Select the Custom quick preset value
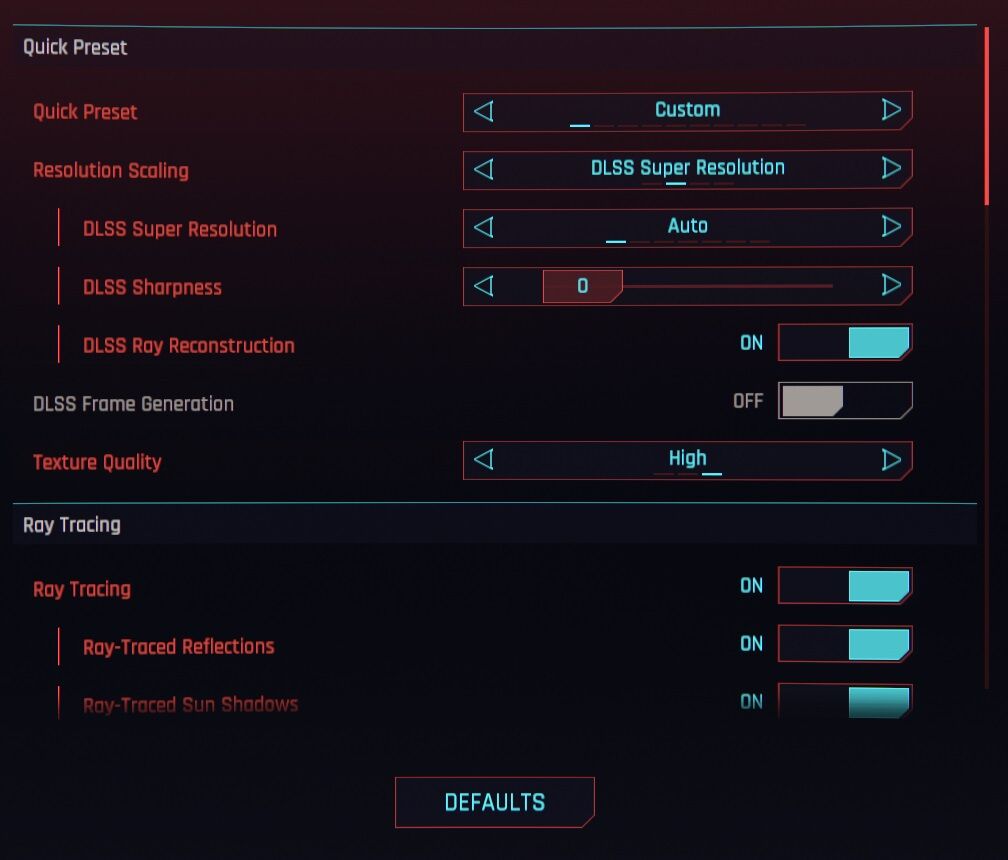 coord(687,110)
